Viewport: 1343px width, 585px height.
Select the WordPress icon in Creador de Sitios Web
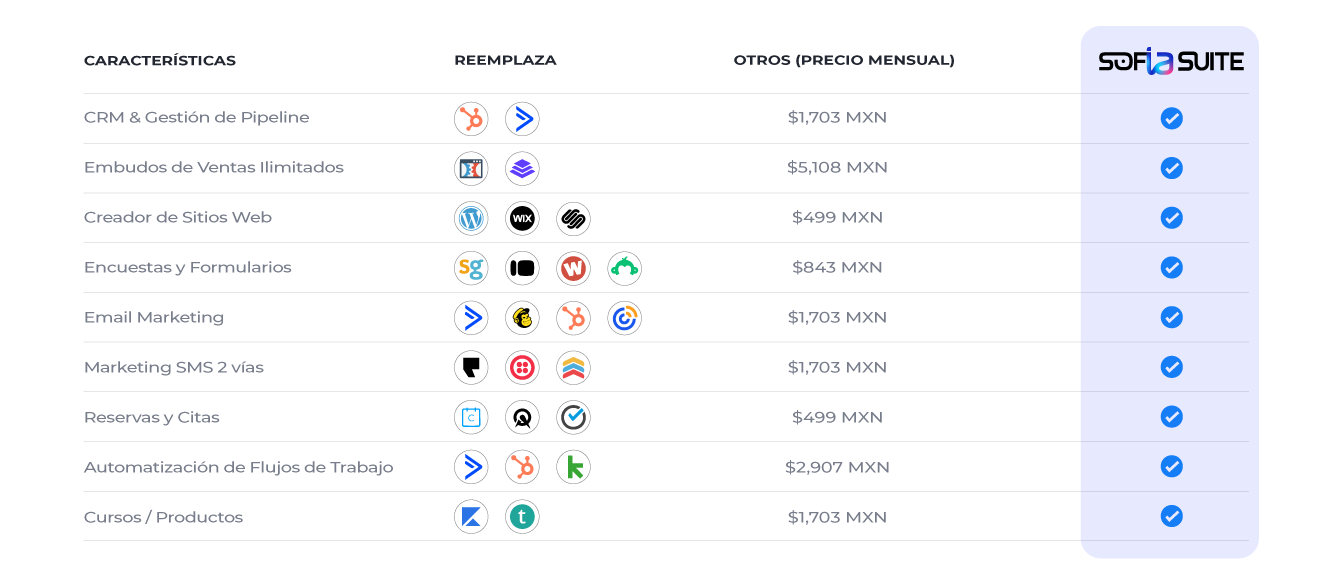tap(471, 219)
